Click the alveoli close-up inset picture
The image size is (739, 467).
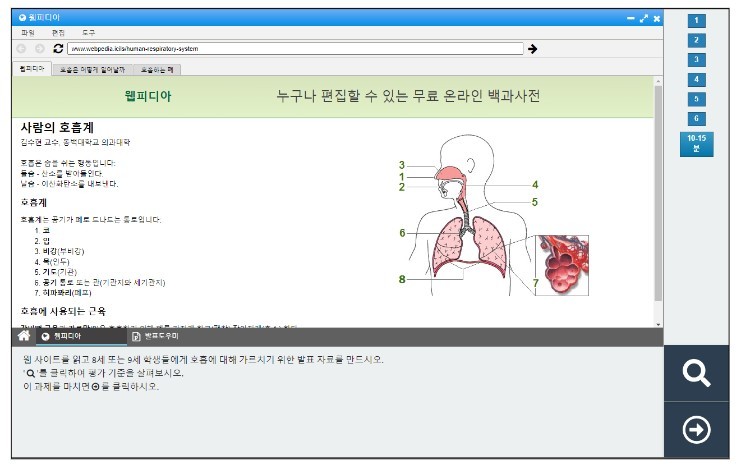tap(562, 265)
